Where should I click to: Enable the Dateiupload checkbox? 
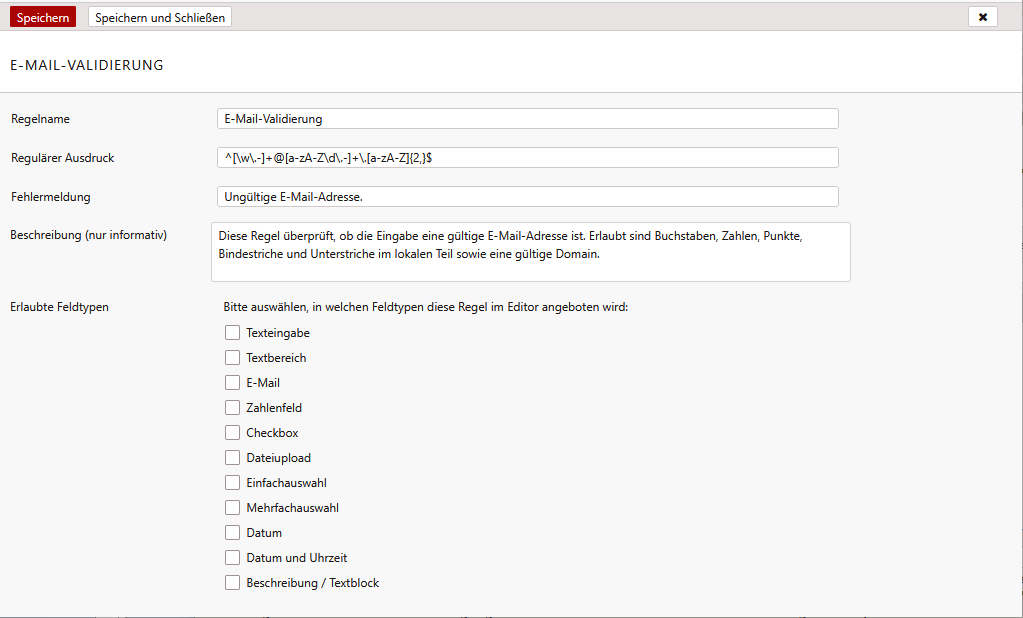pyautogui.click(x=232, y=458)
